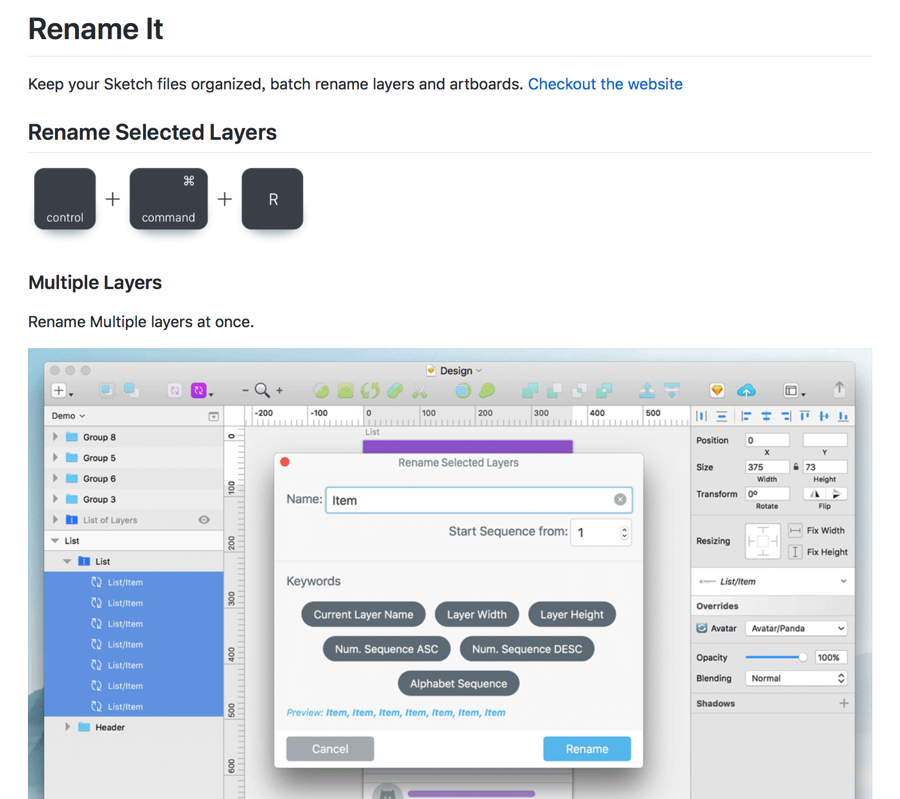The image size is (900, 799).
Task: Insert the Current Layer Name keyword
Action: click(x=363, y=615)
